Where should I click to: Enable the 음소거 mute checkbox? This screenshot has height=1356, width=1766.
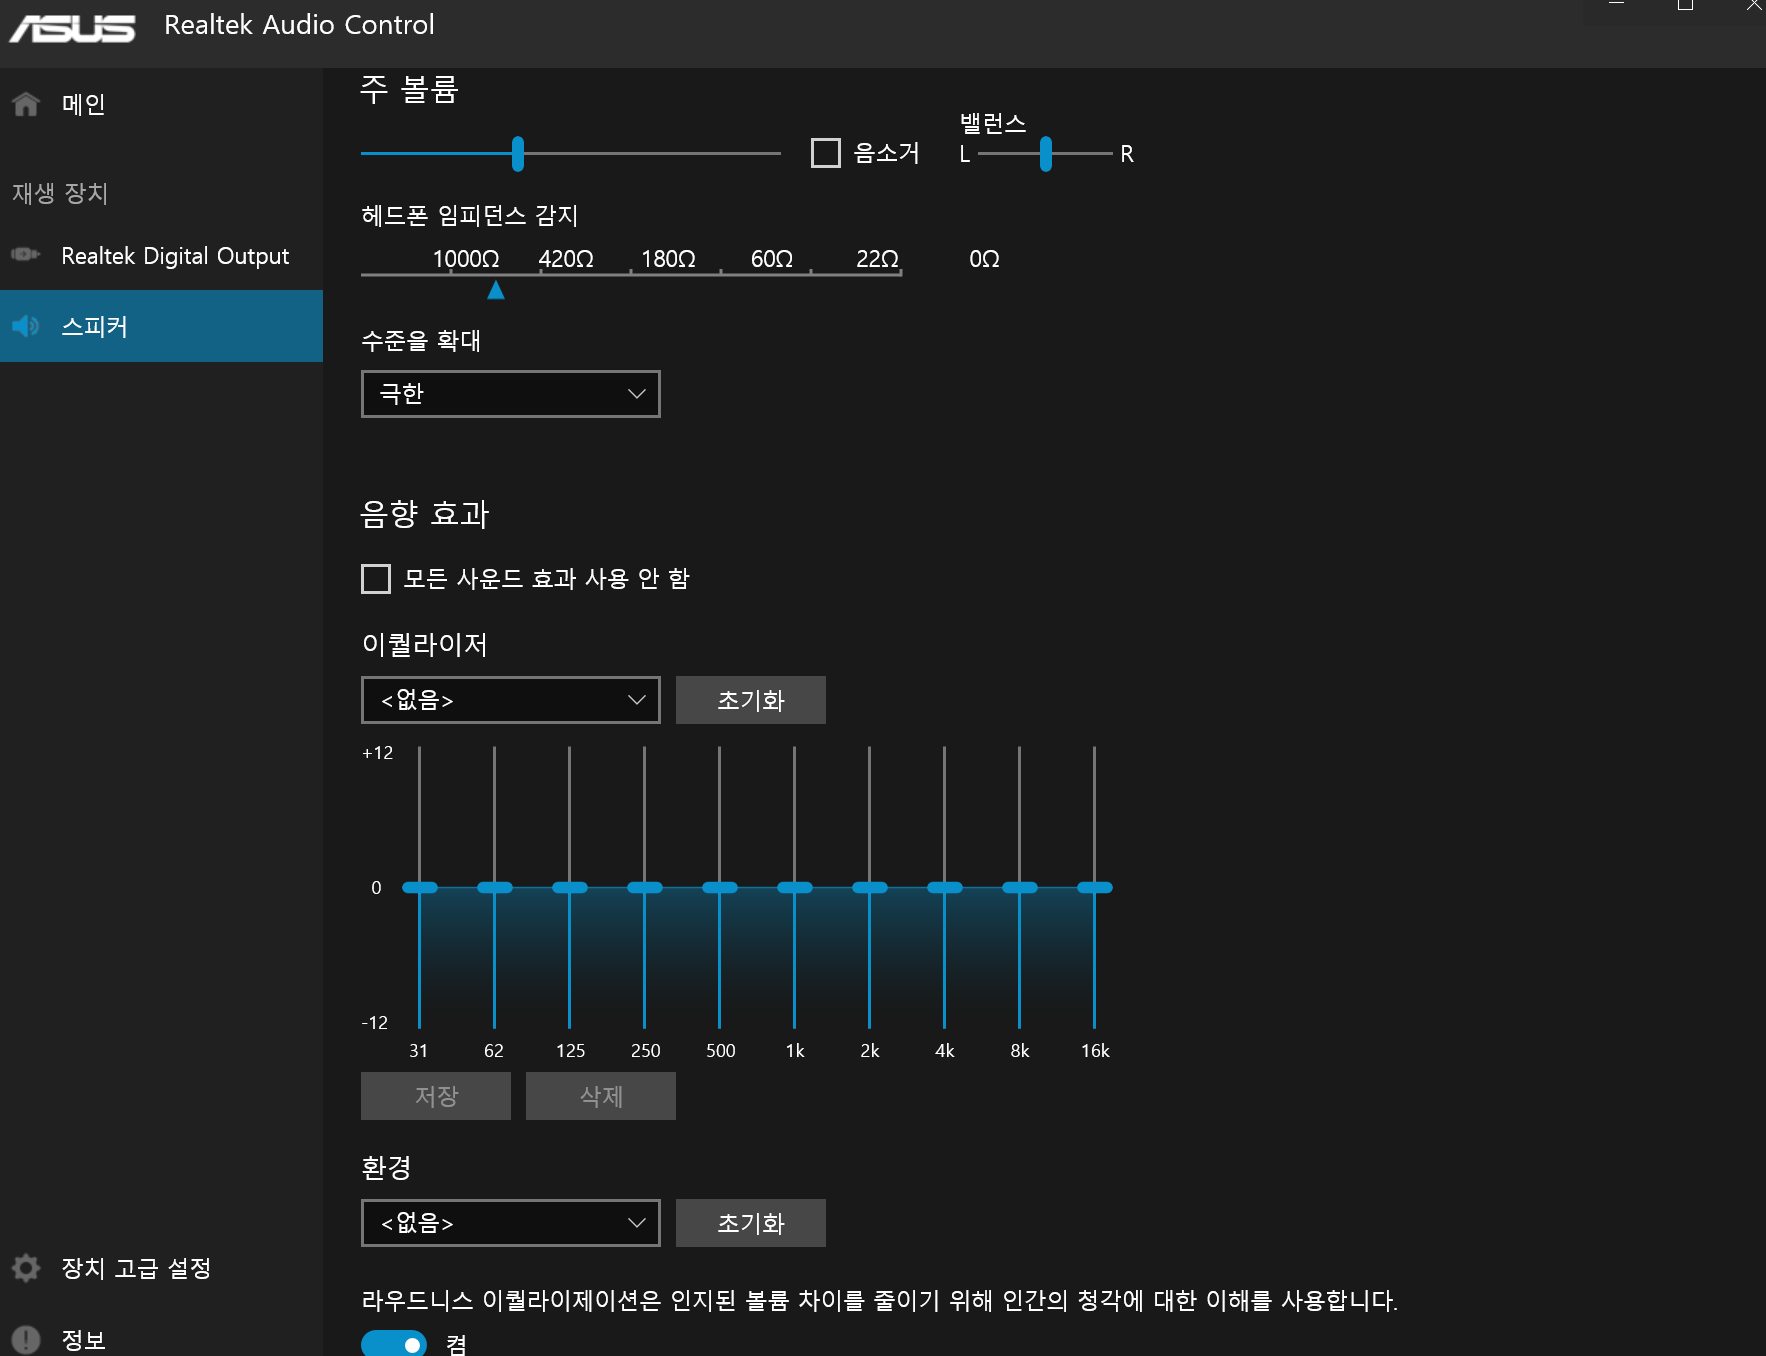[x=825, y=153]
